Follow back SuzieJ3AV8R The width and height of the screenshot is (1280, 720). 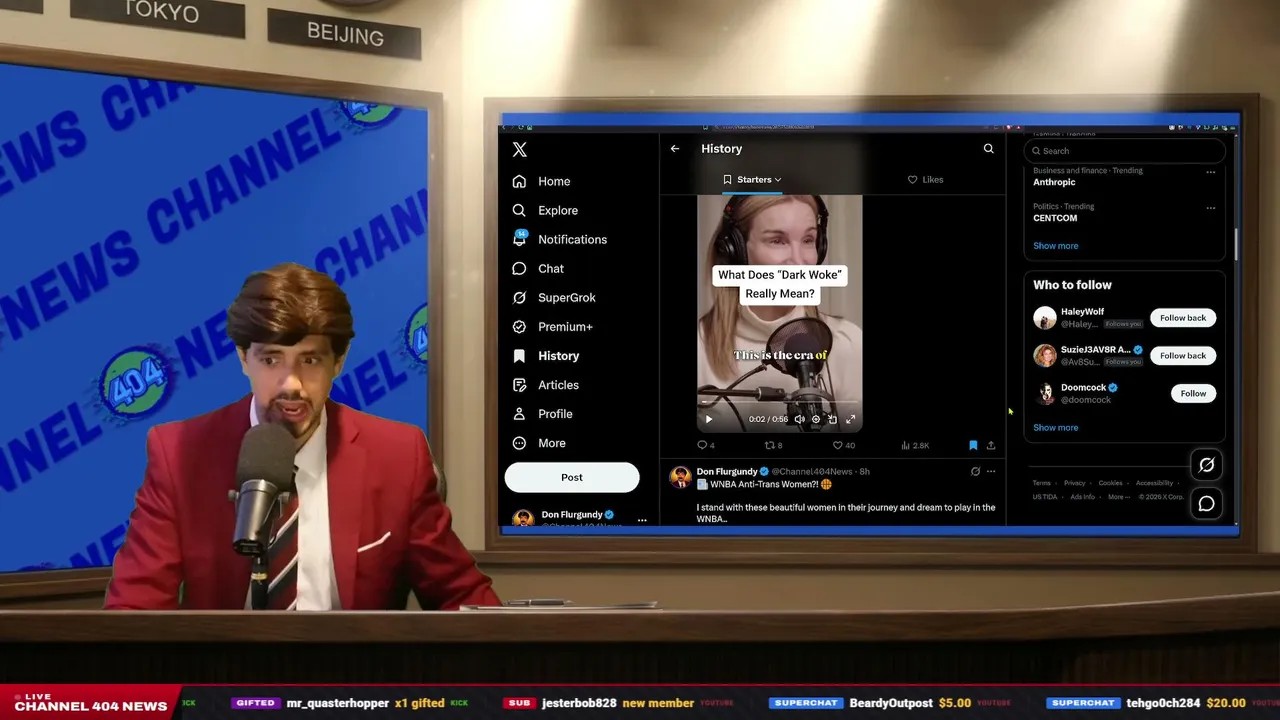(1183, 356)
